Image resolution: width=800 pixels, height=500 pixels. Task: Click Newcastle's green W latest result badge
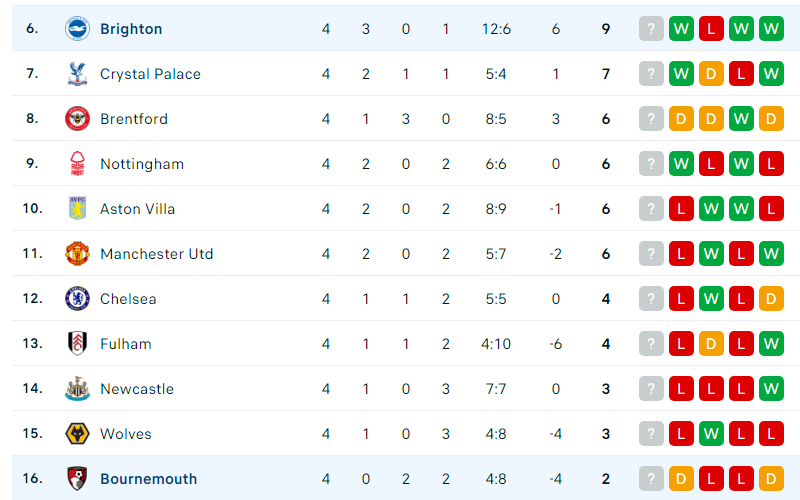771,389
